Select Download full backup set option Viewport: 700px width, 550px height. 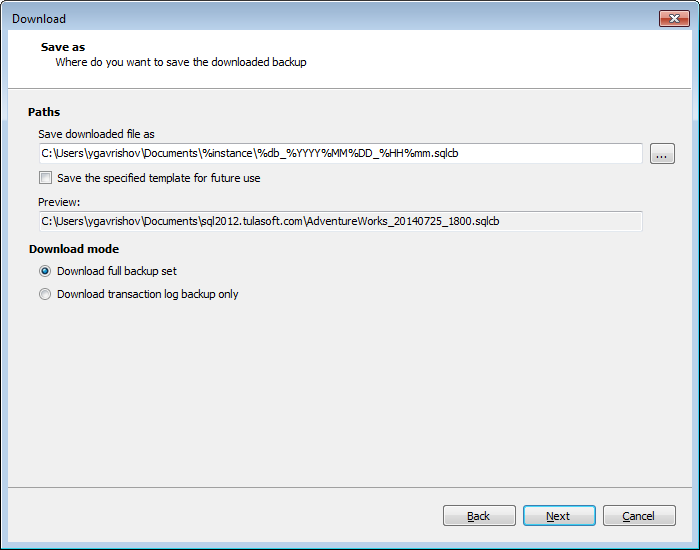45,271
